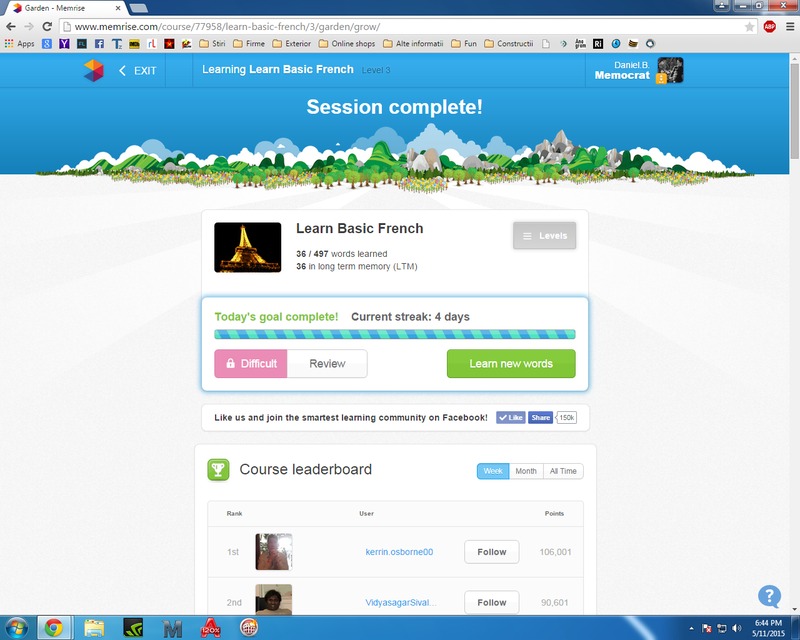Image resolution: width=800 pixels, height=640 pixels.
Task: Like Memrise on Facebook
Action: click(511, 417)
